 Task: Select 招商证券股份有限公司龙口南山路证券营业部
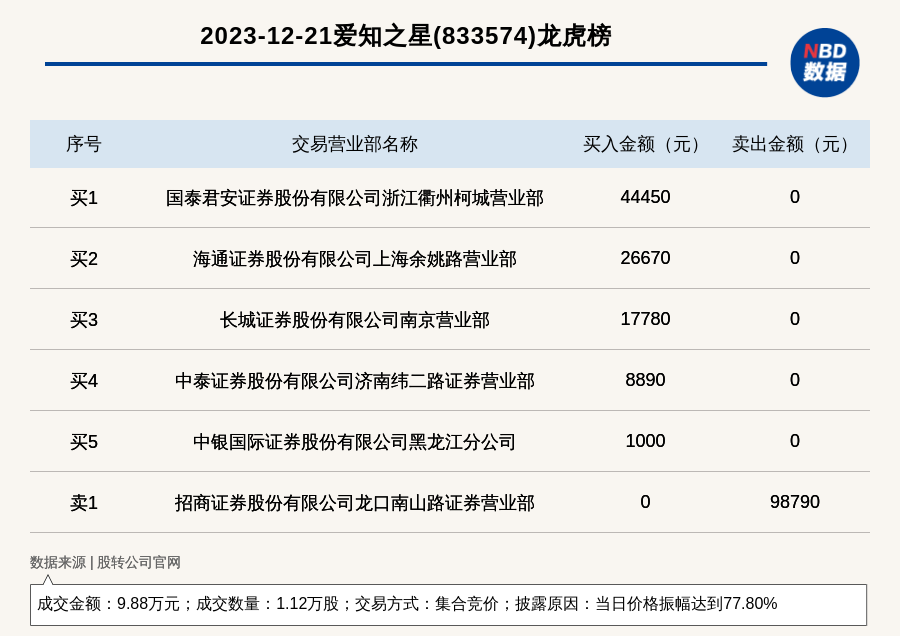pos(355,503)
